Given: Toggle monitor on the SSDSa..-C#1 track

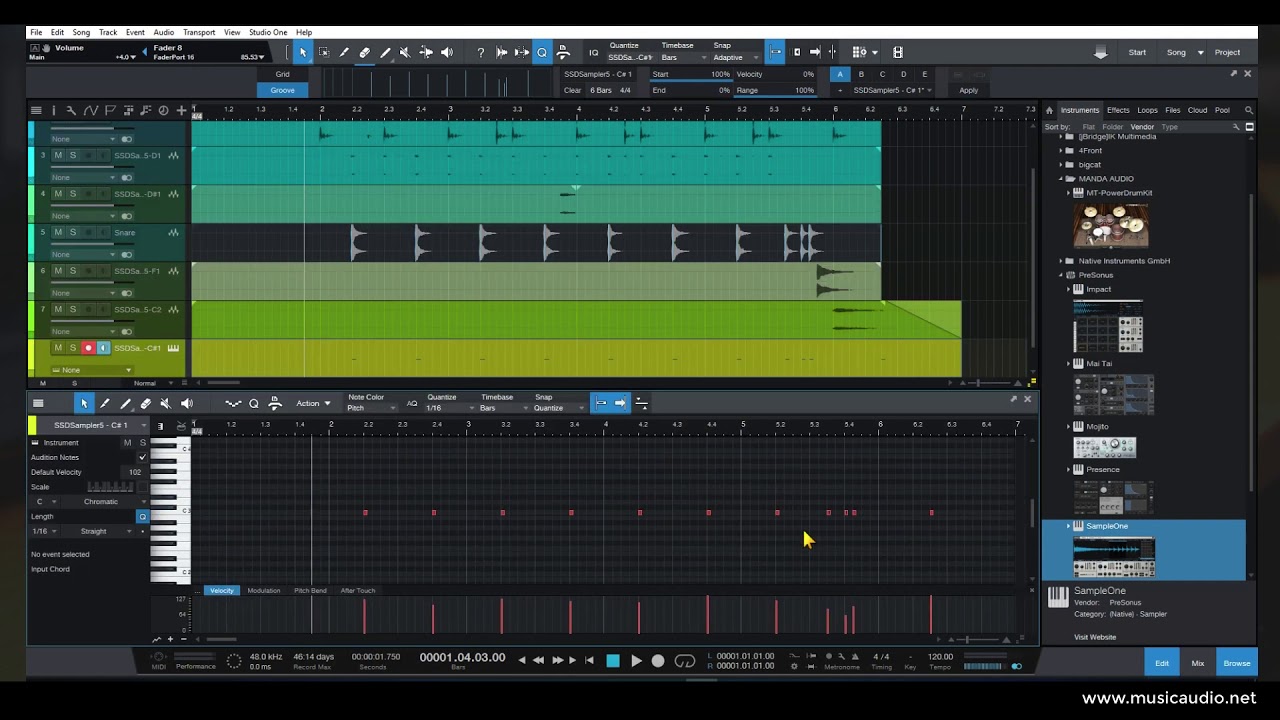Looking at the screenshot, I should (x=103, y=348).
